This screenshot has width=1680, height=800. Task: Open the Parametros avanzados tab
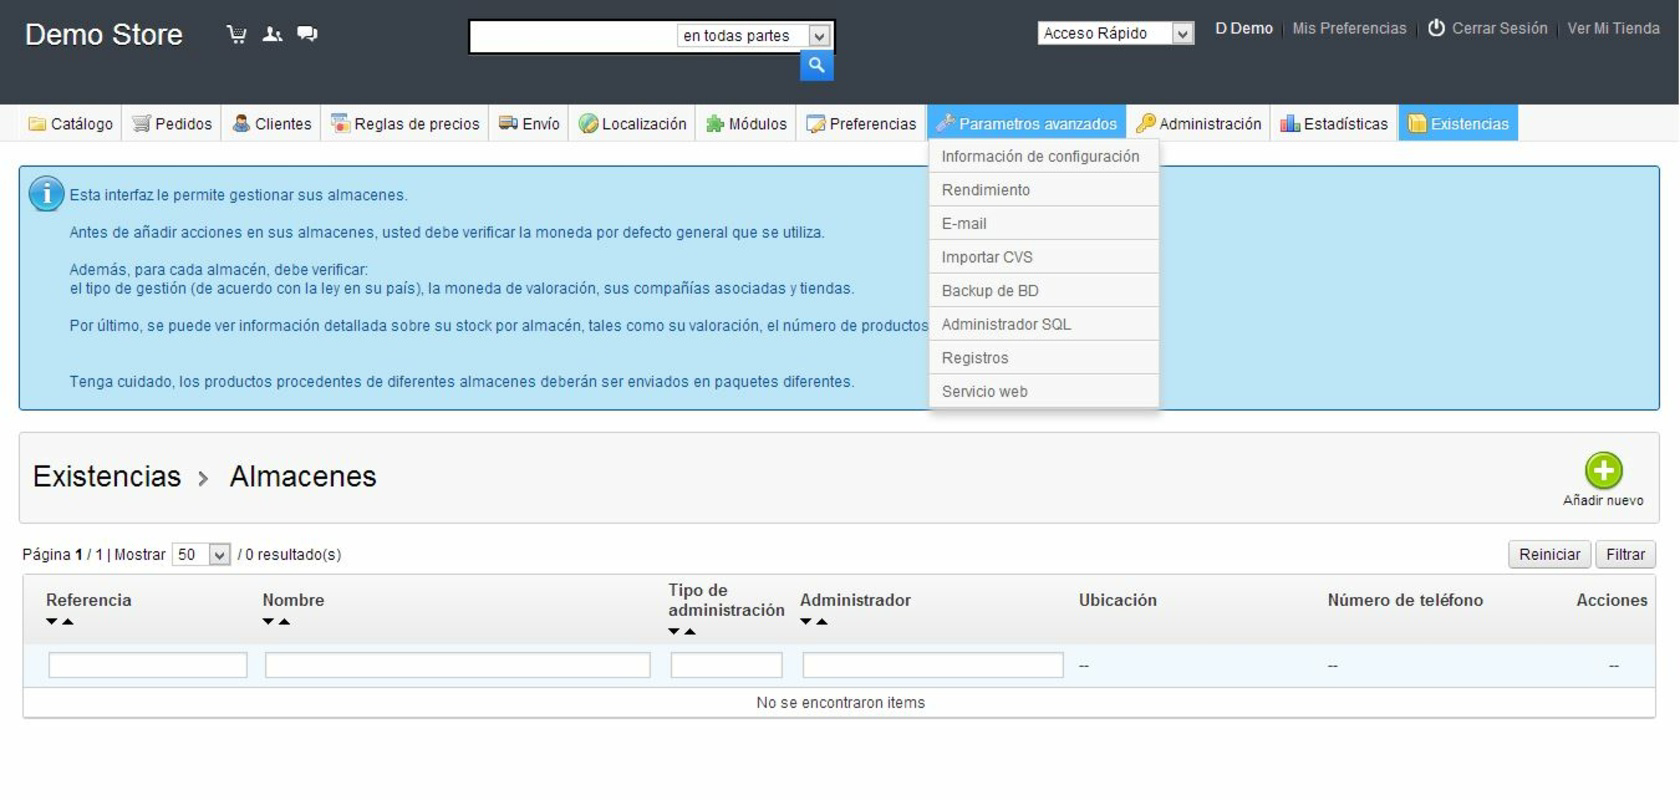[x=1026, y=123]
